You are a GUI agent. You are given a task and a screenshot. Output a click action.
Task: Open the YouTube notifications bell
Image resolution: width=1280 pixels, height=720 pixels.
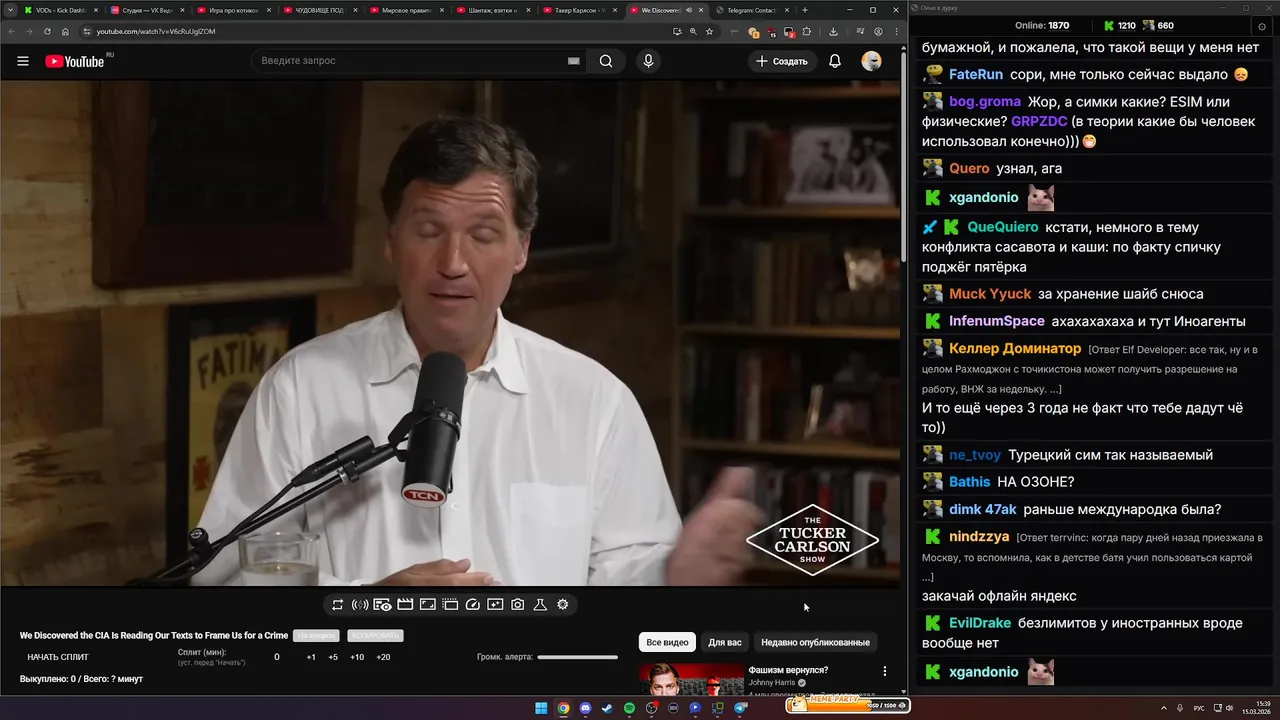pyautogui.click(x=835, y=61)
